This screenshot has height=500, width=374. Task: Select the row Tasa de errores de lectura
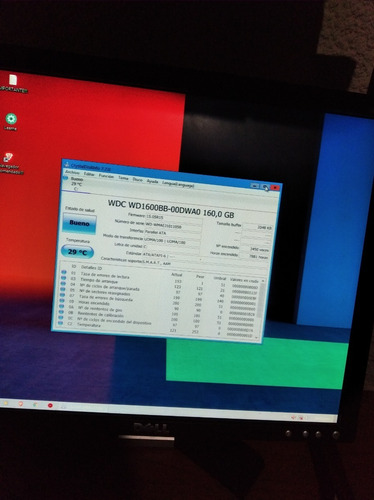tap(160, 279)
